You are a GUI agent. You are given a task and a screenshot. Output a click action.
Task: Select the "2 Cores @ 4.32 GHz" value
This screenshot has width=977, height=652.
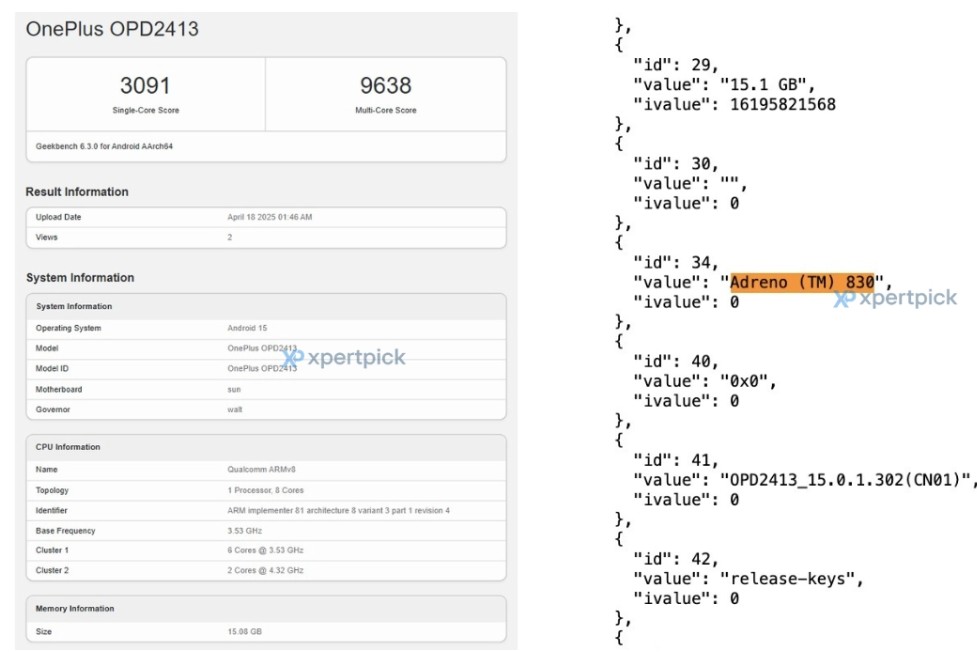click(265, 570)
